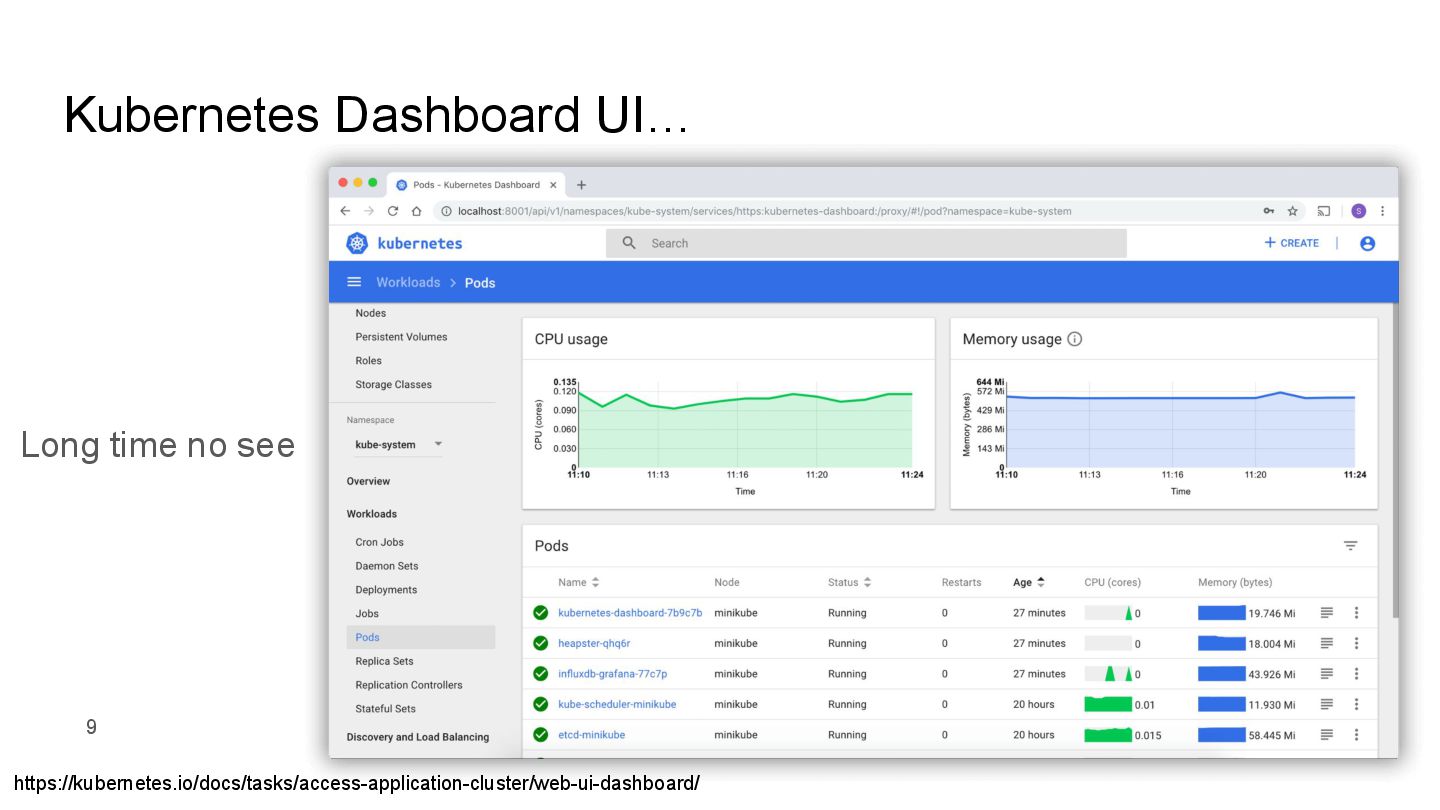Viewport: 1440px width, 810px height.
Task: Open Jobs in sidebar
Action: [367, 614]
